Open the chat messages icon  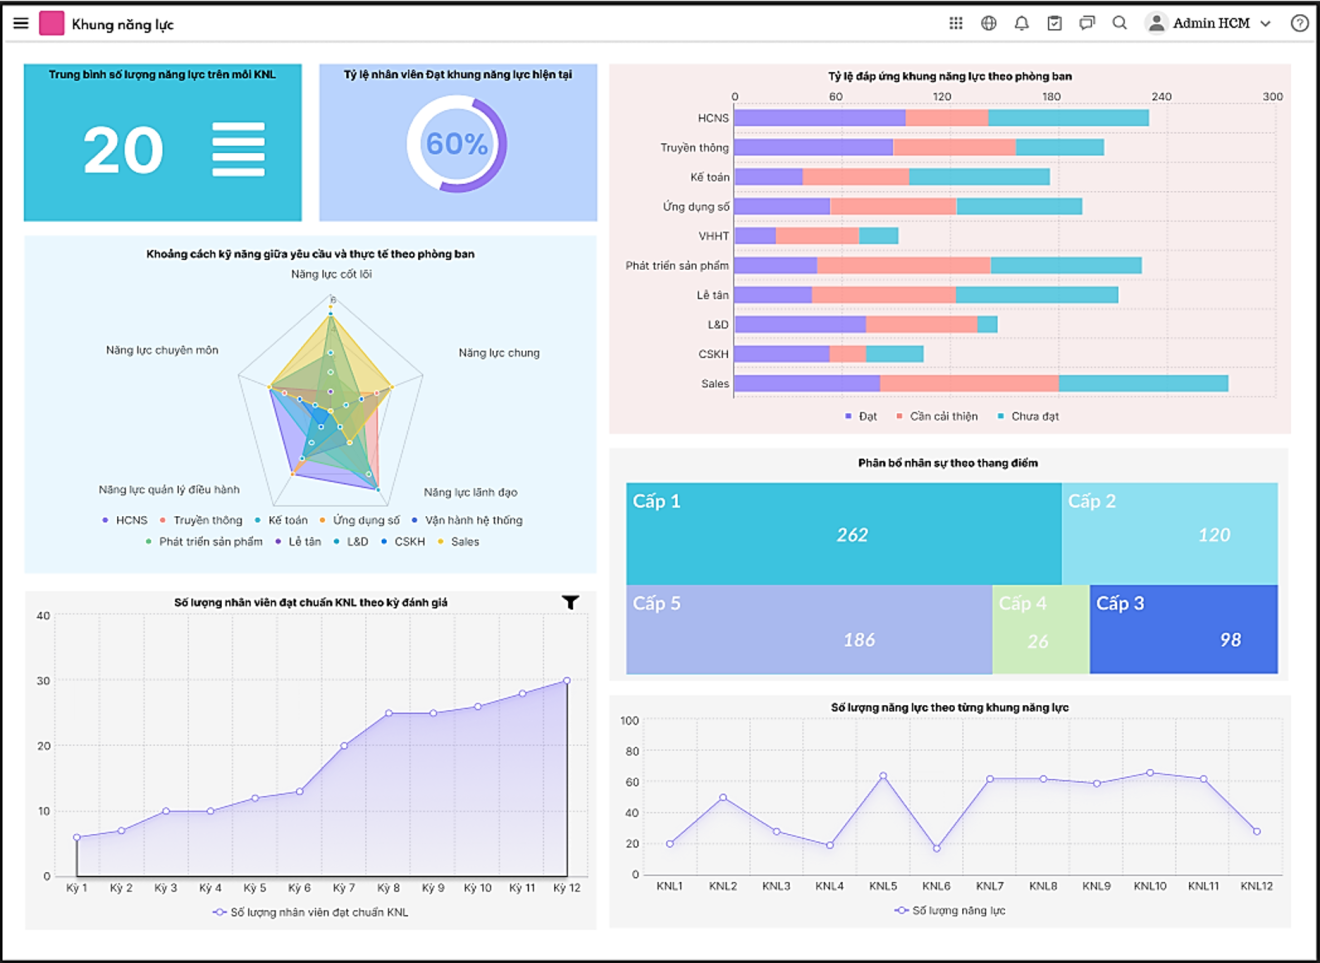pyautogui.click(x=1087, y=23)
